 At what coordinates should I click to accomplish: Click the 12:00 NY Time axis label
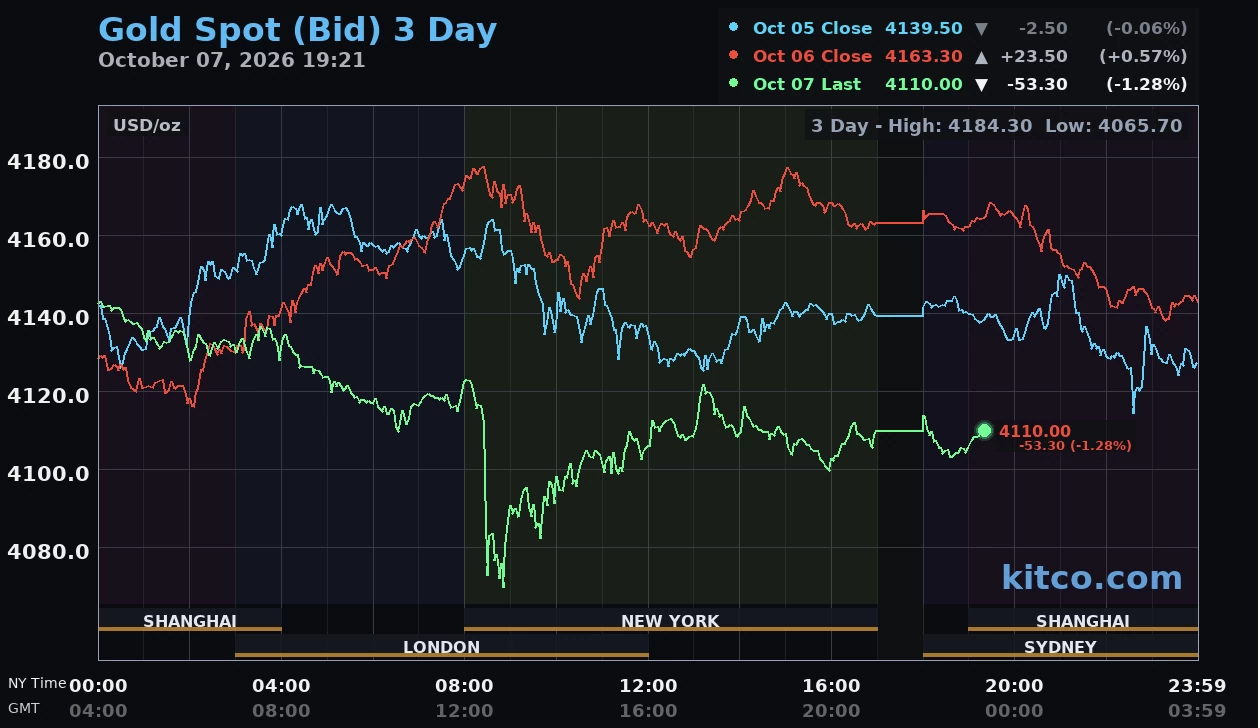648,686
